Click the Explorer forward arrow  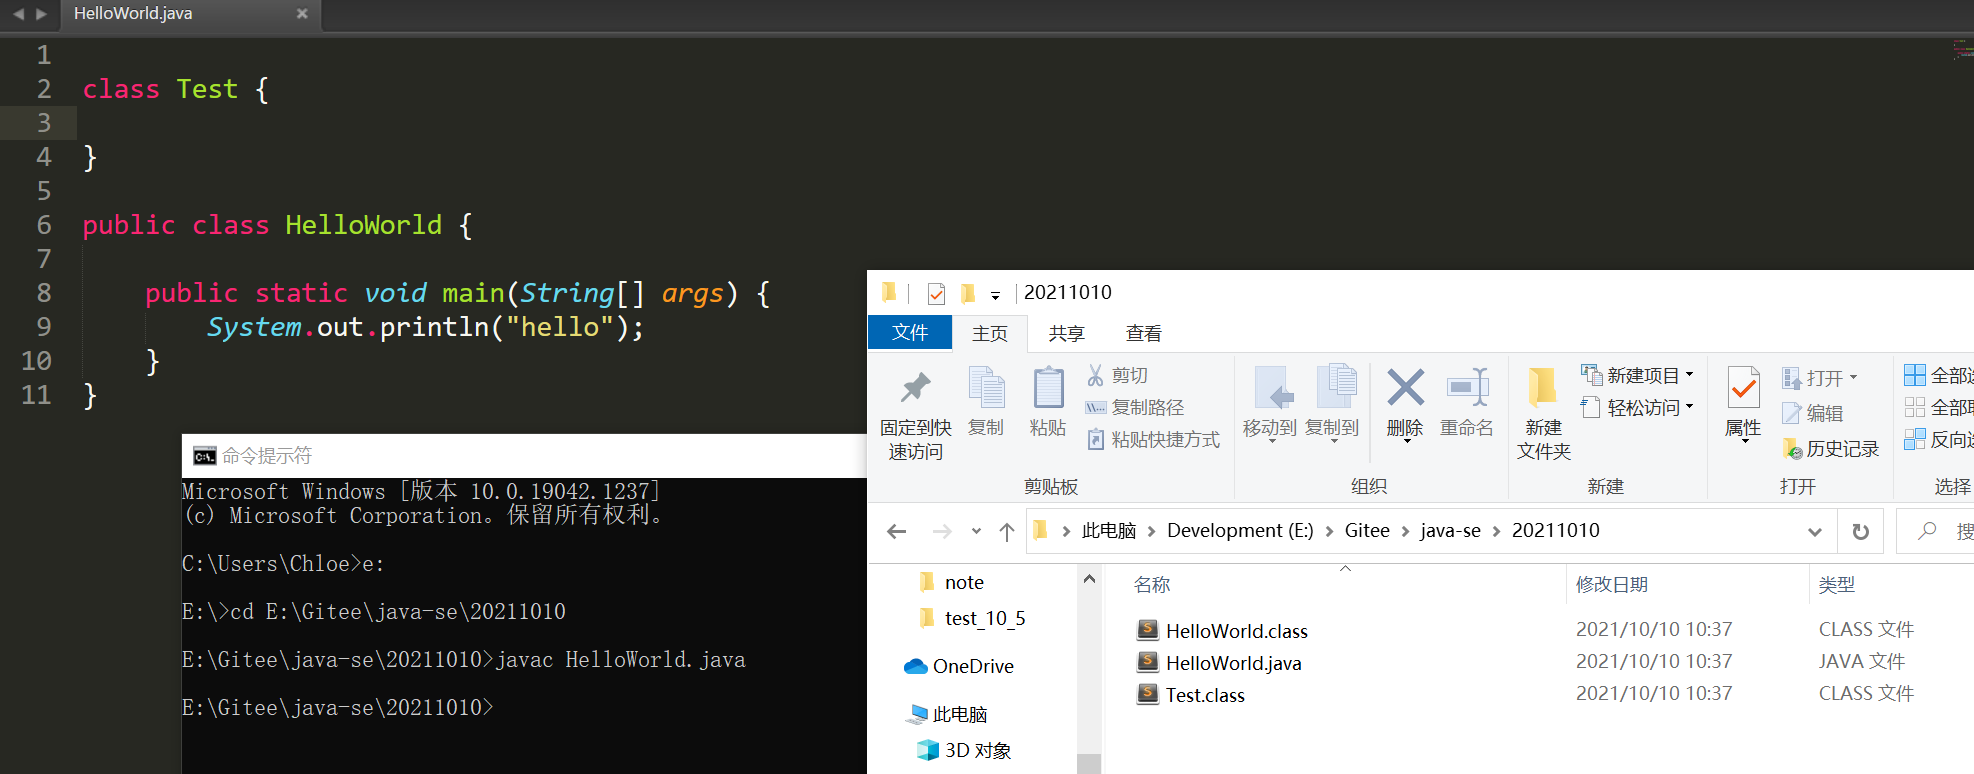[x=941, y=531]
